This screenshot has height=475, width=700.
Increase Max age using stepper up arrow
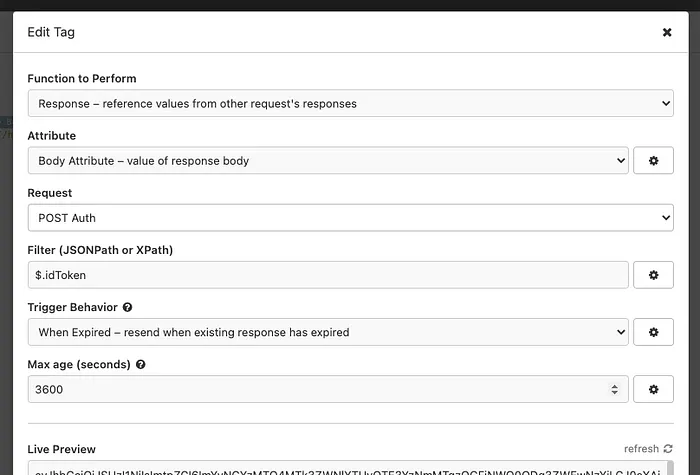615,385
